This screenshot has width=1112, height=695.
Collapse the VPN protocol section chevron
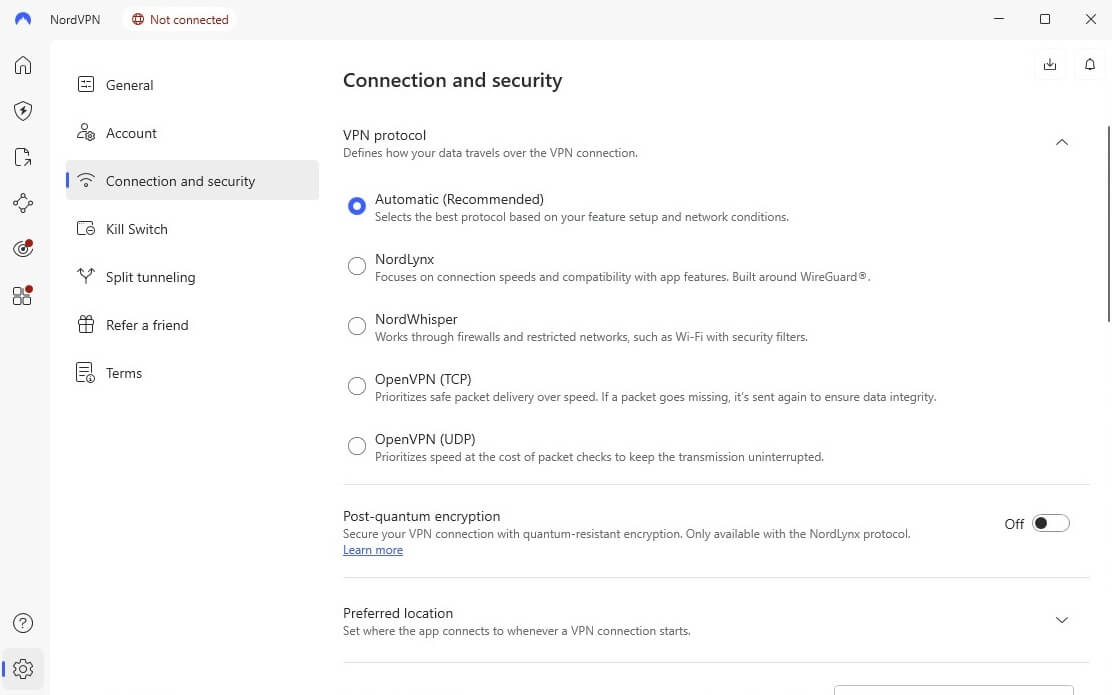[1061, 143]
